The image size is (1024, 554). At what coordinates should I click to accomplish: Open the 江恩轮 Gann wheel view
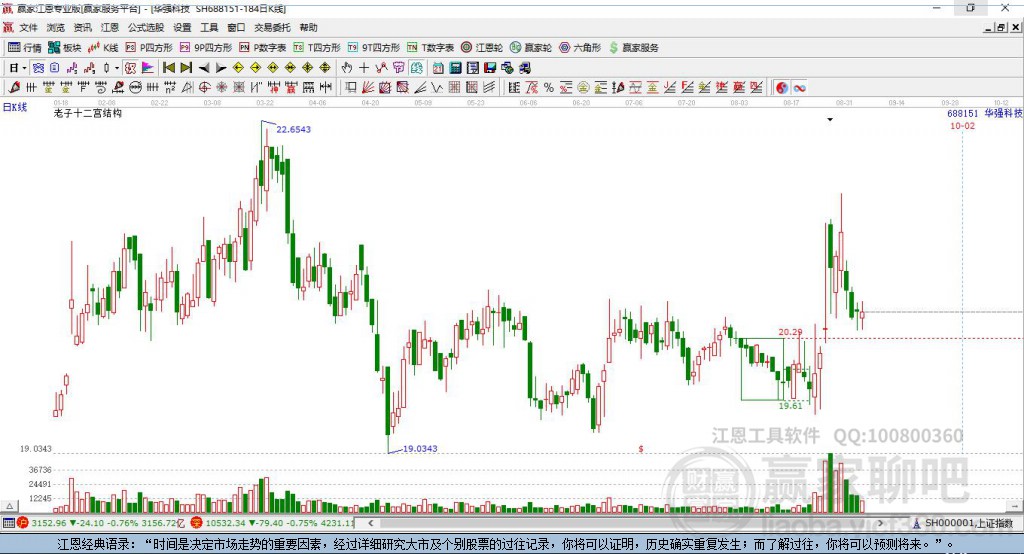(482, 48)
